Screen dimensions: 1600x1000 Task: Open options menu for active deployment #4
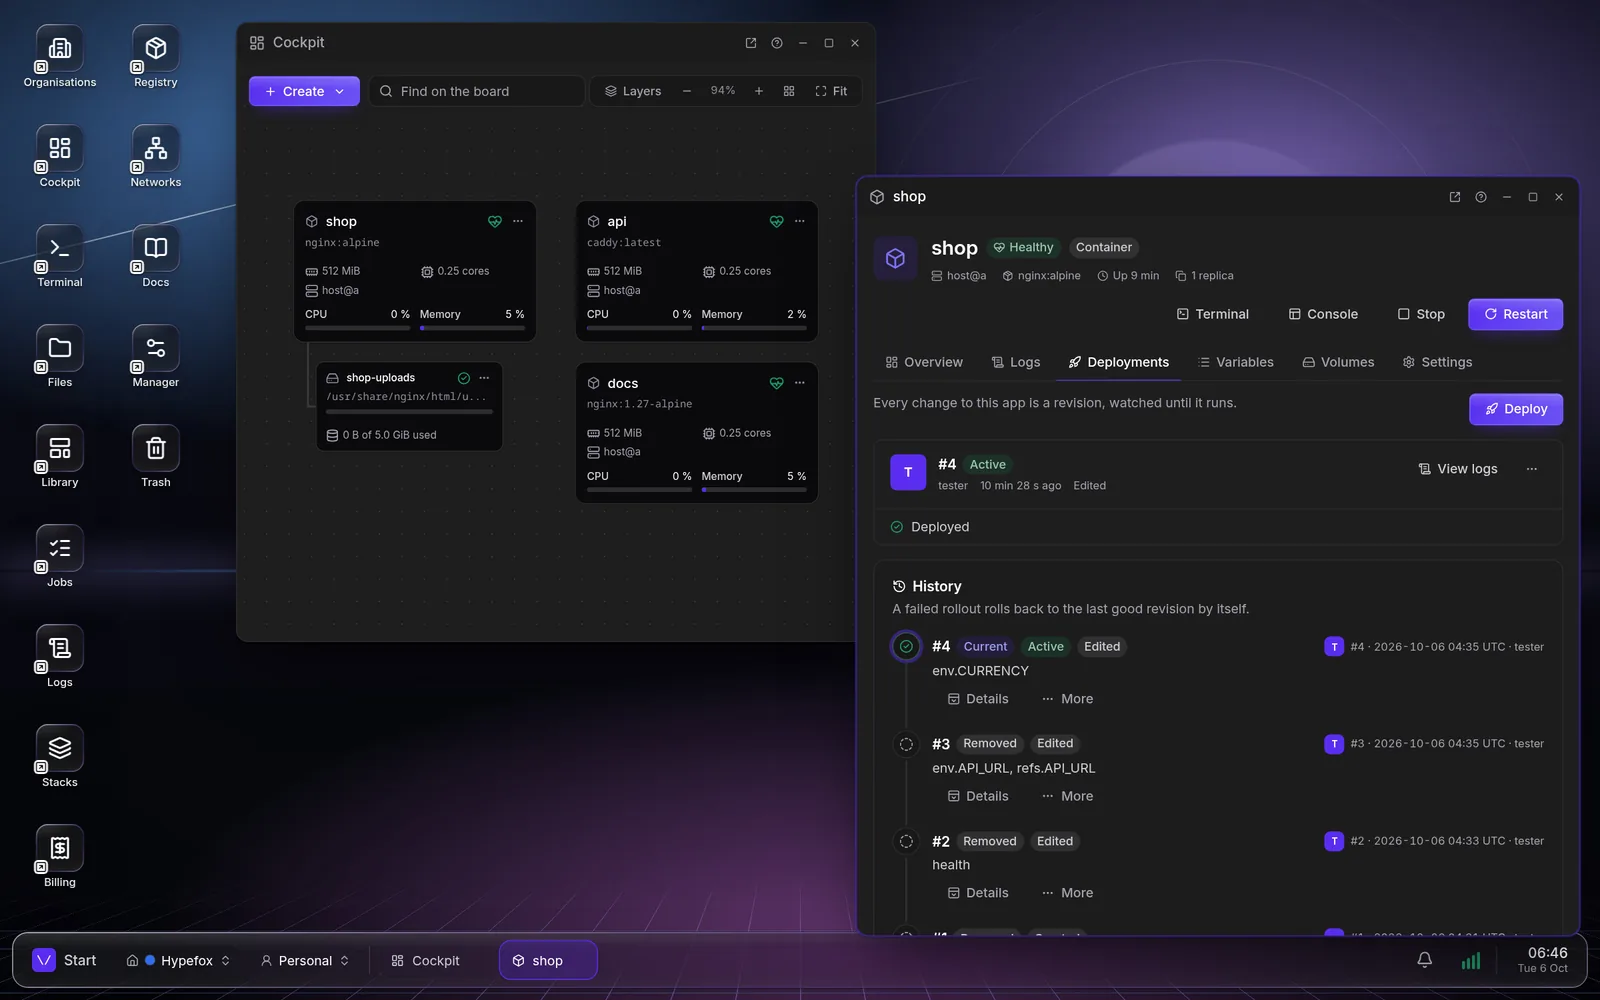[x=1532, y=469]
